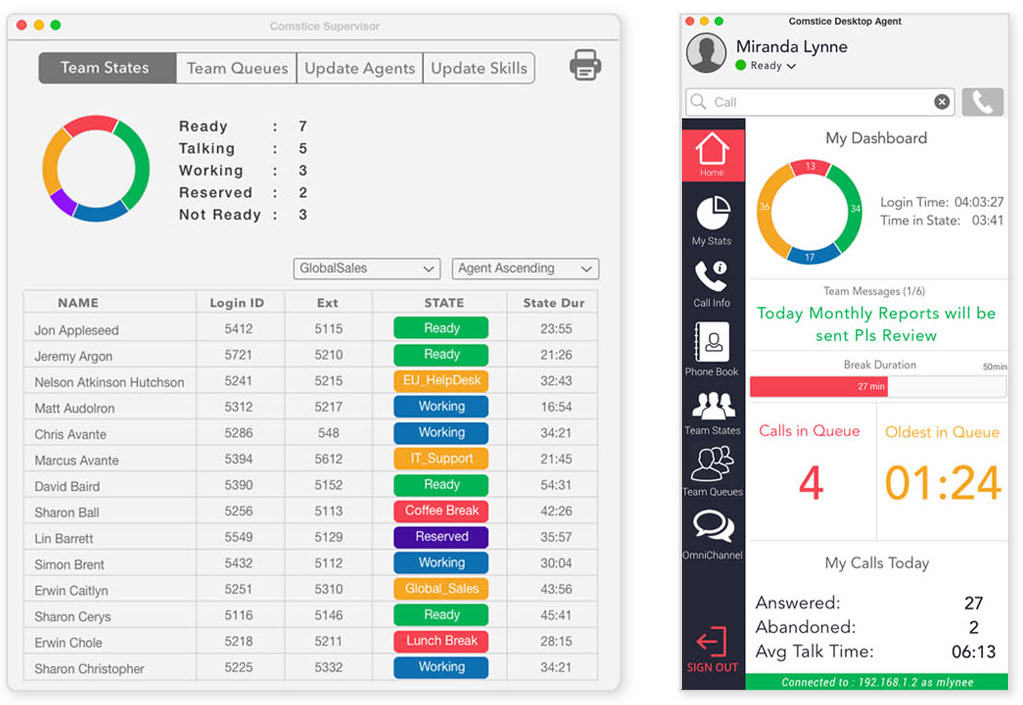Click Jeremy Argon's Ready state badge

click(x=441, y=354)
